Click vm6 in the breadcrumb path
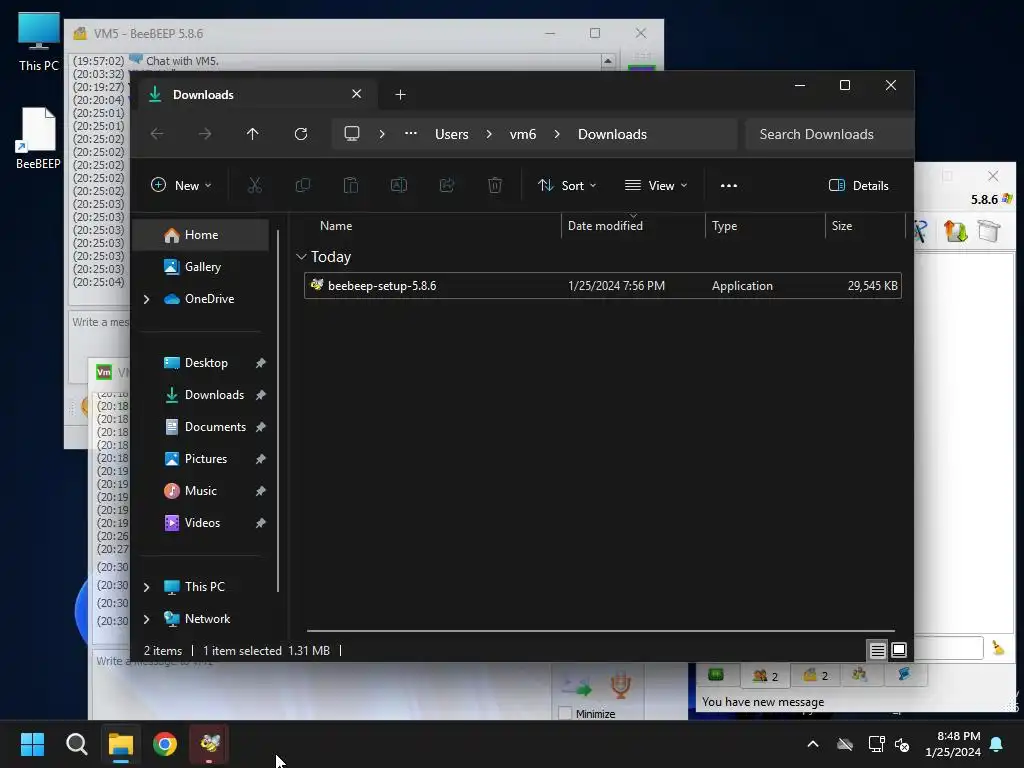Screen dimensions: 1024x768 tap(523, 134)
